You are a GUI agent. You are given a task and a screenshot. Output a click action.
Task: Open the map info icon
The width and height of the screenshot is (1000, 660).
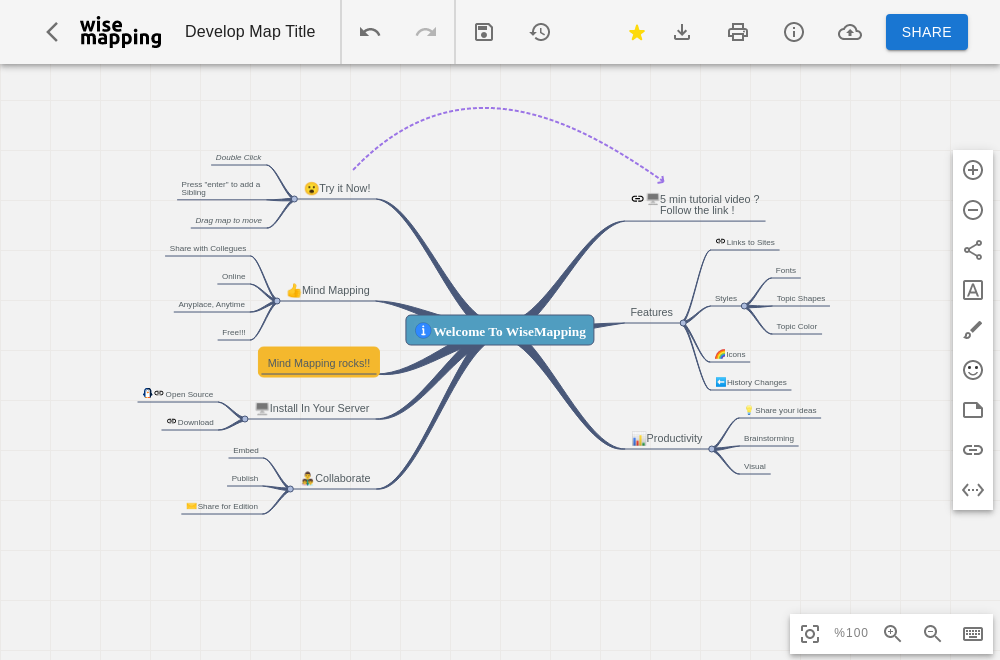pyautogui.click(x=793, y=32)
